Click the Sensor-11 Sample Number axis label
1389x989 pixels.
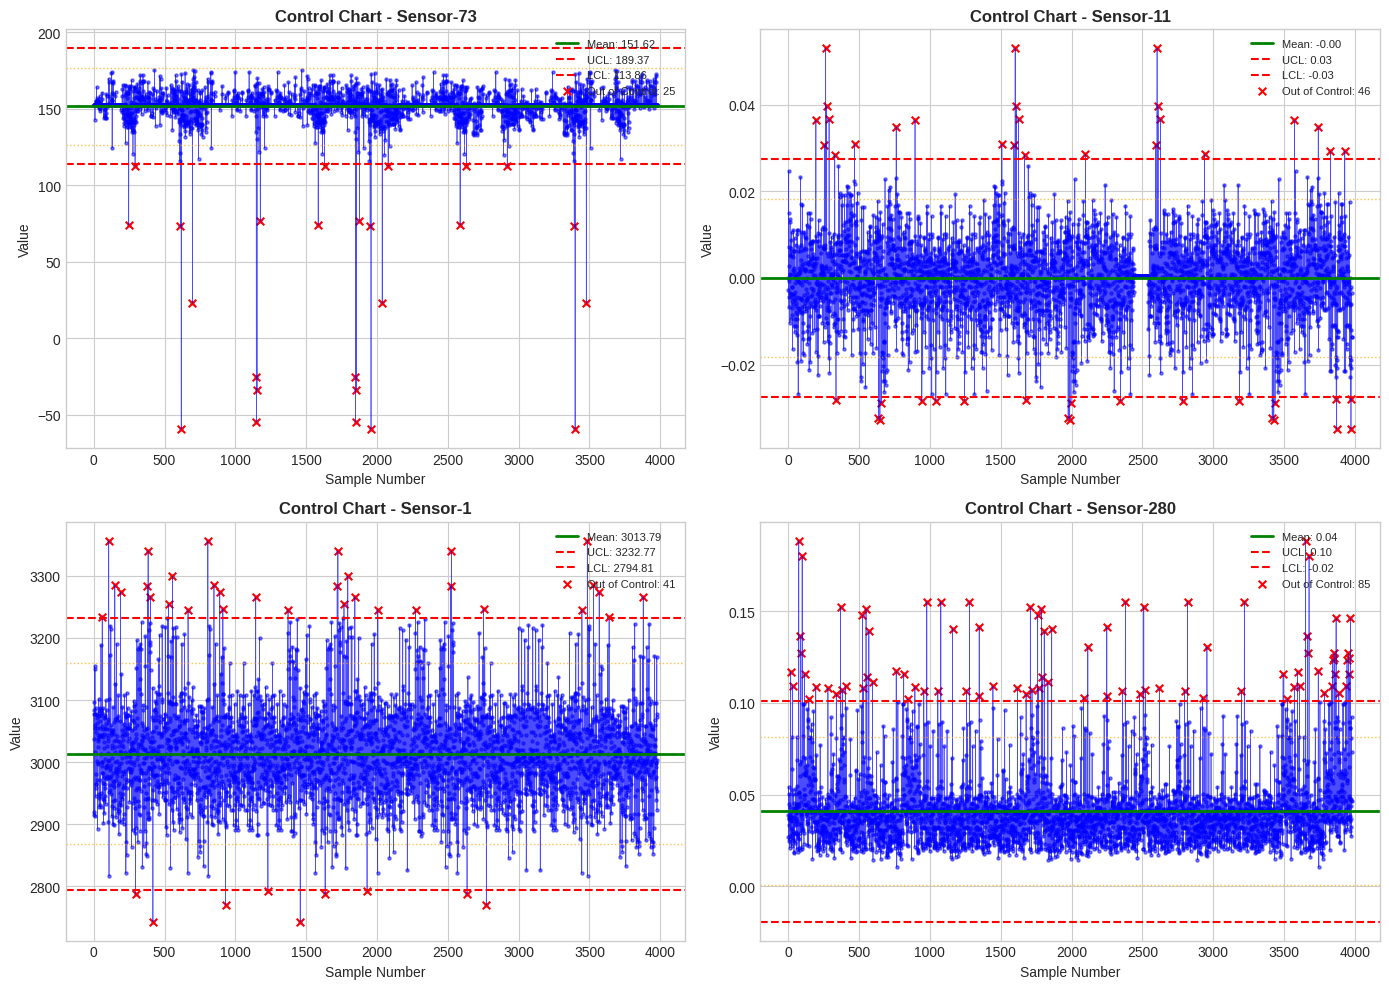coord(1070,479)
